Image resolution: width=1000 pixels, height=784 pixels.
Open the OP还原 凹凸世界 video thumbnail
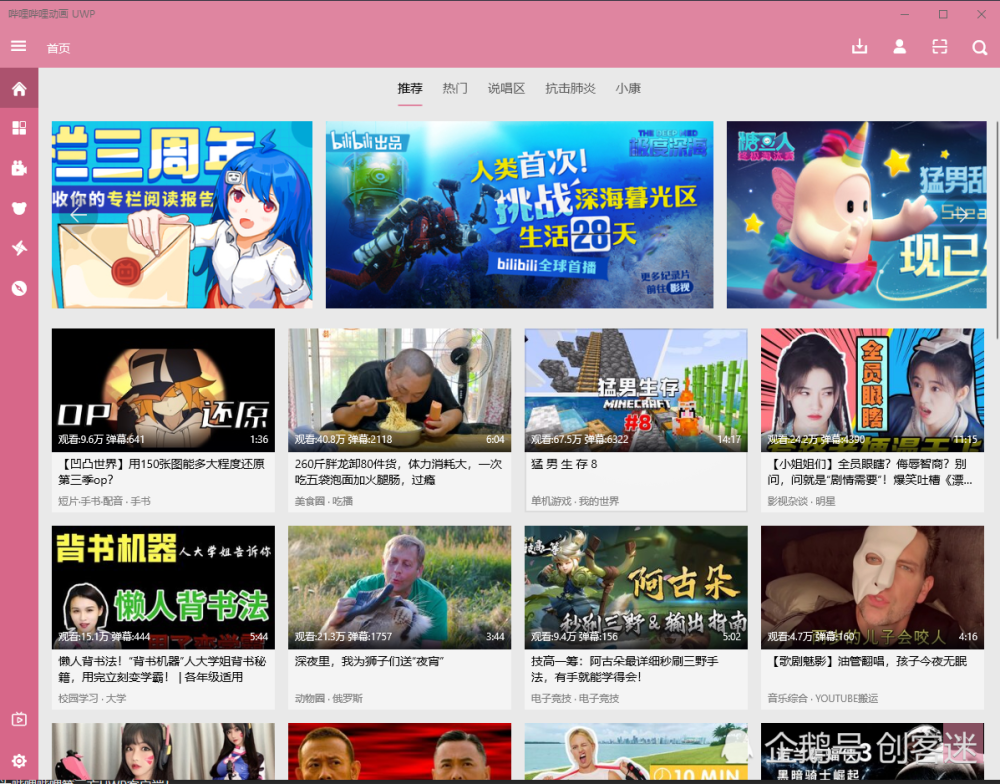point(163,390)
